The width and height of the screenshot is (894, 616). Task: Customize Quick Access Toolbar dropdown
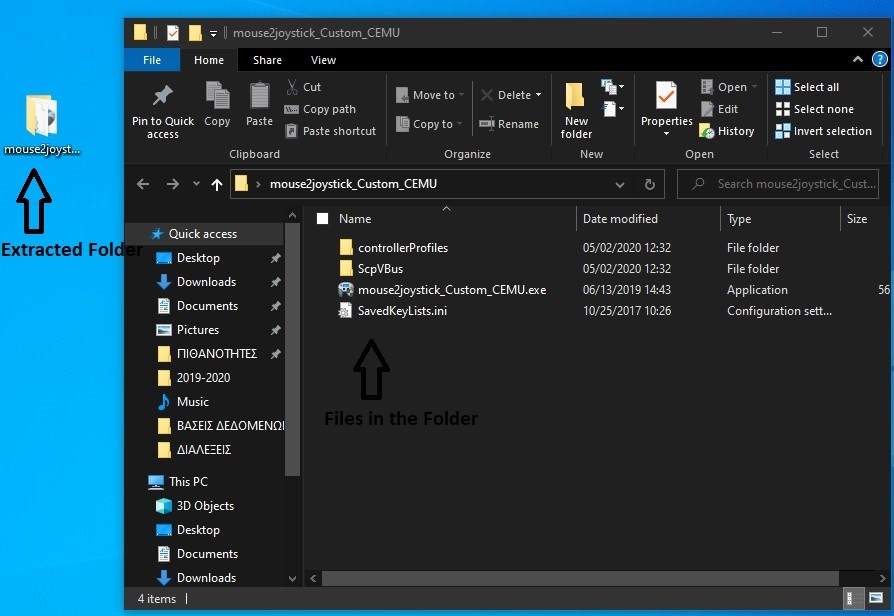pos(213,33)
